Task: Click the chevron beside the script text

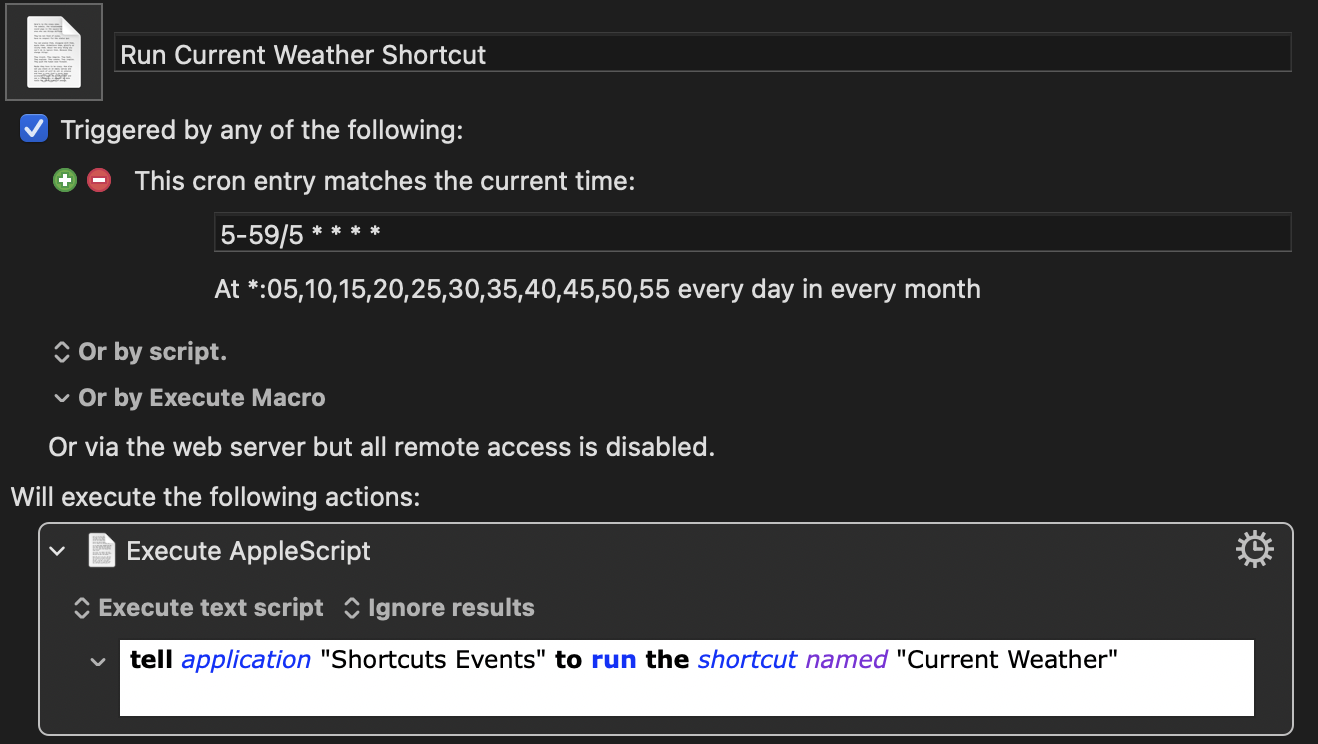Action: click(98, 661)
